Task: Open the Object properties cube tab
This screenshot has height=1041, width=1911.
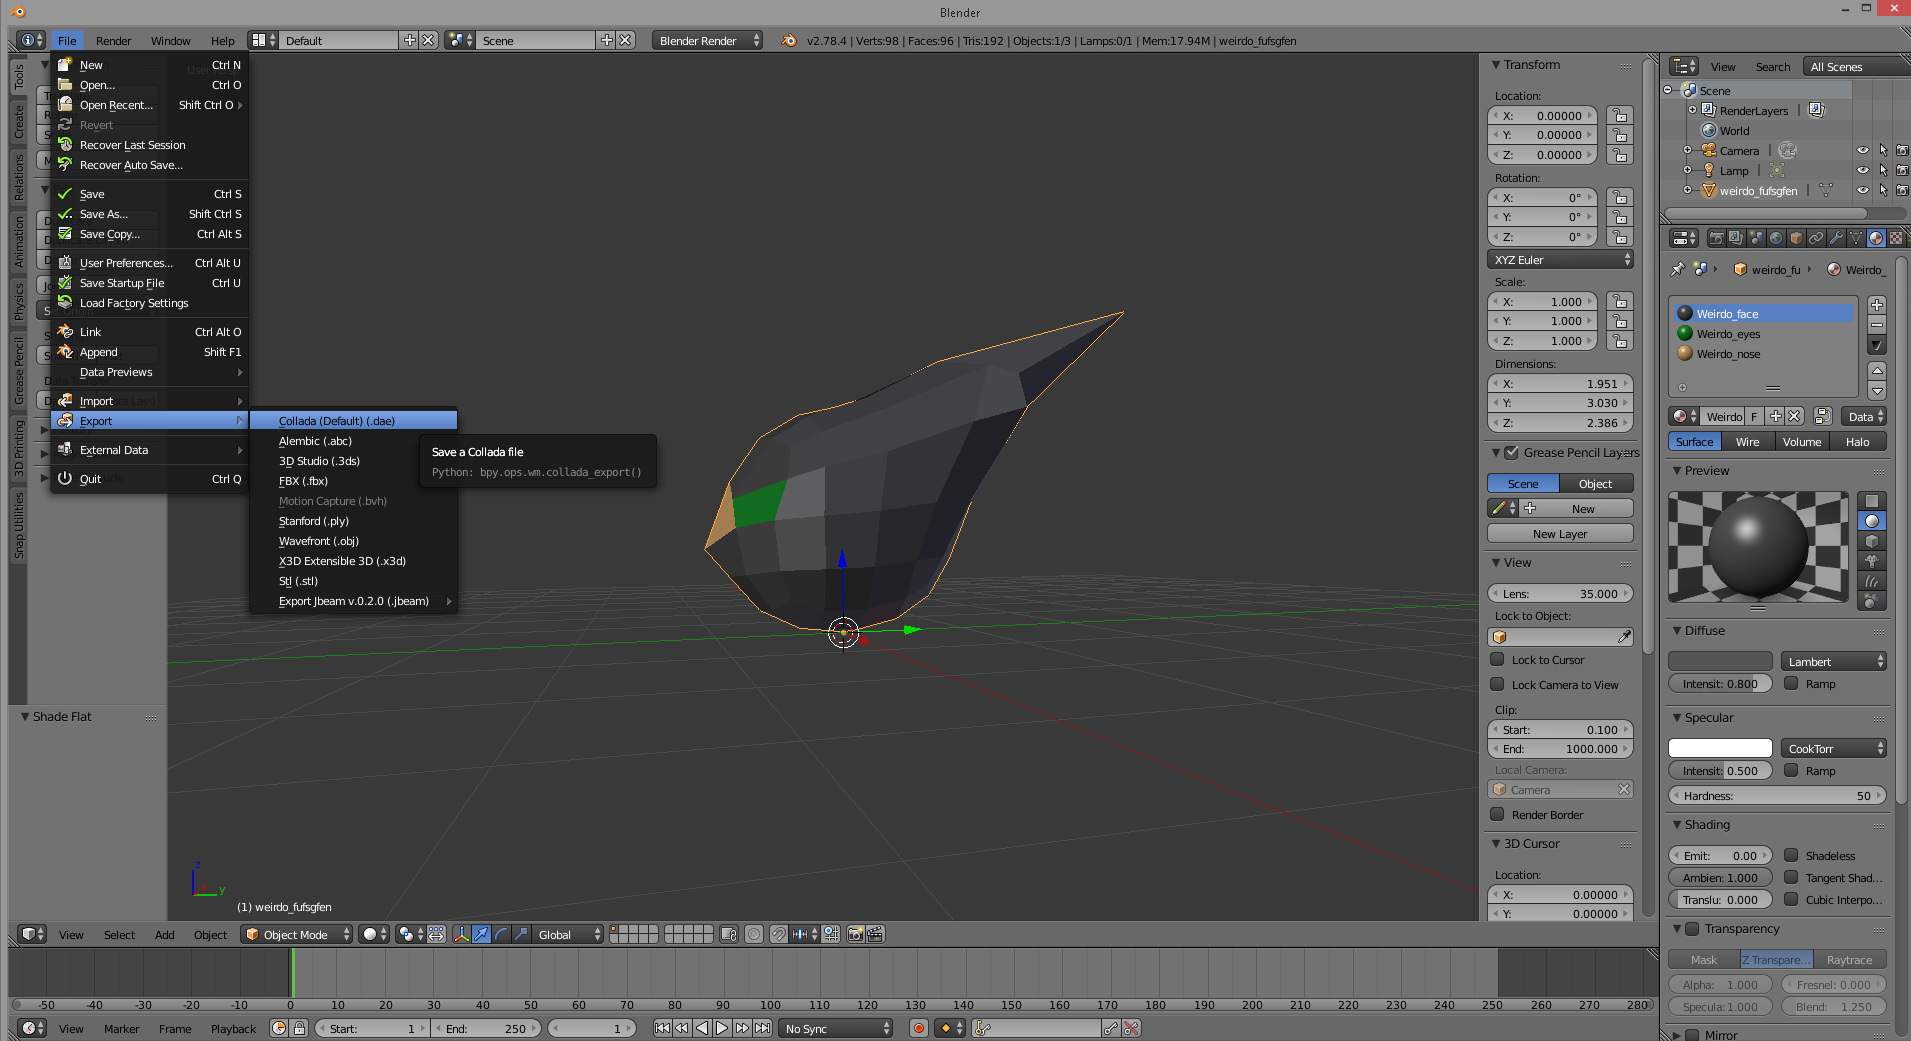Action: click(x=1796, y=238)
